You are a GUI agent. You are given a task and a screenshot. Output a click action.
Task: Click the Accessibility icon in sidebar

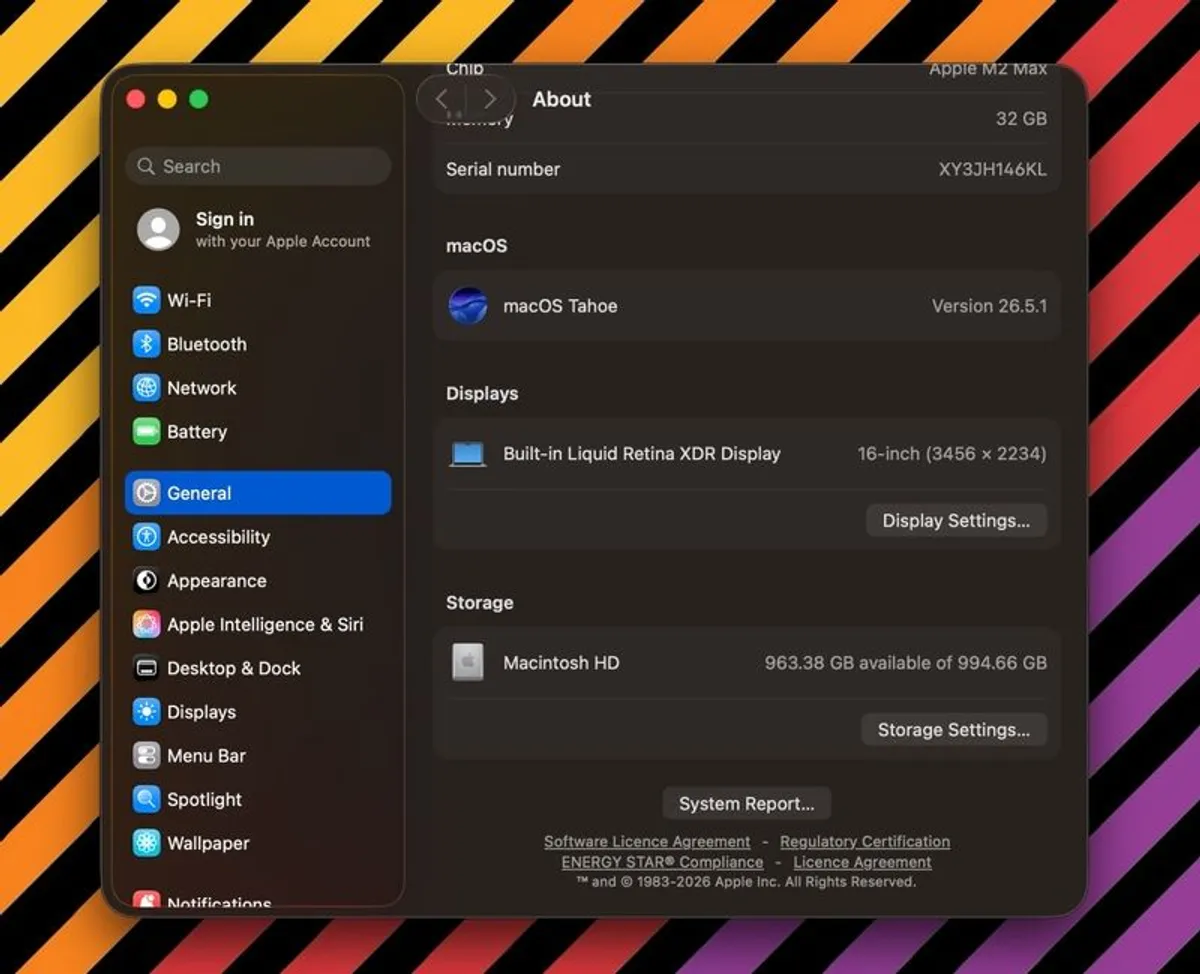[x=147, y=537]
